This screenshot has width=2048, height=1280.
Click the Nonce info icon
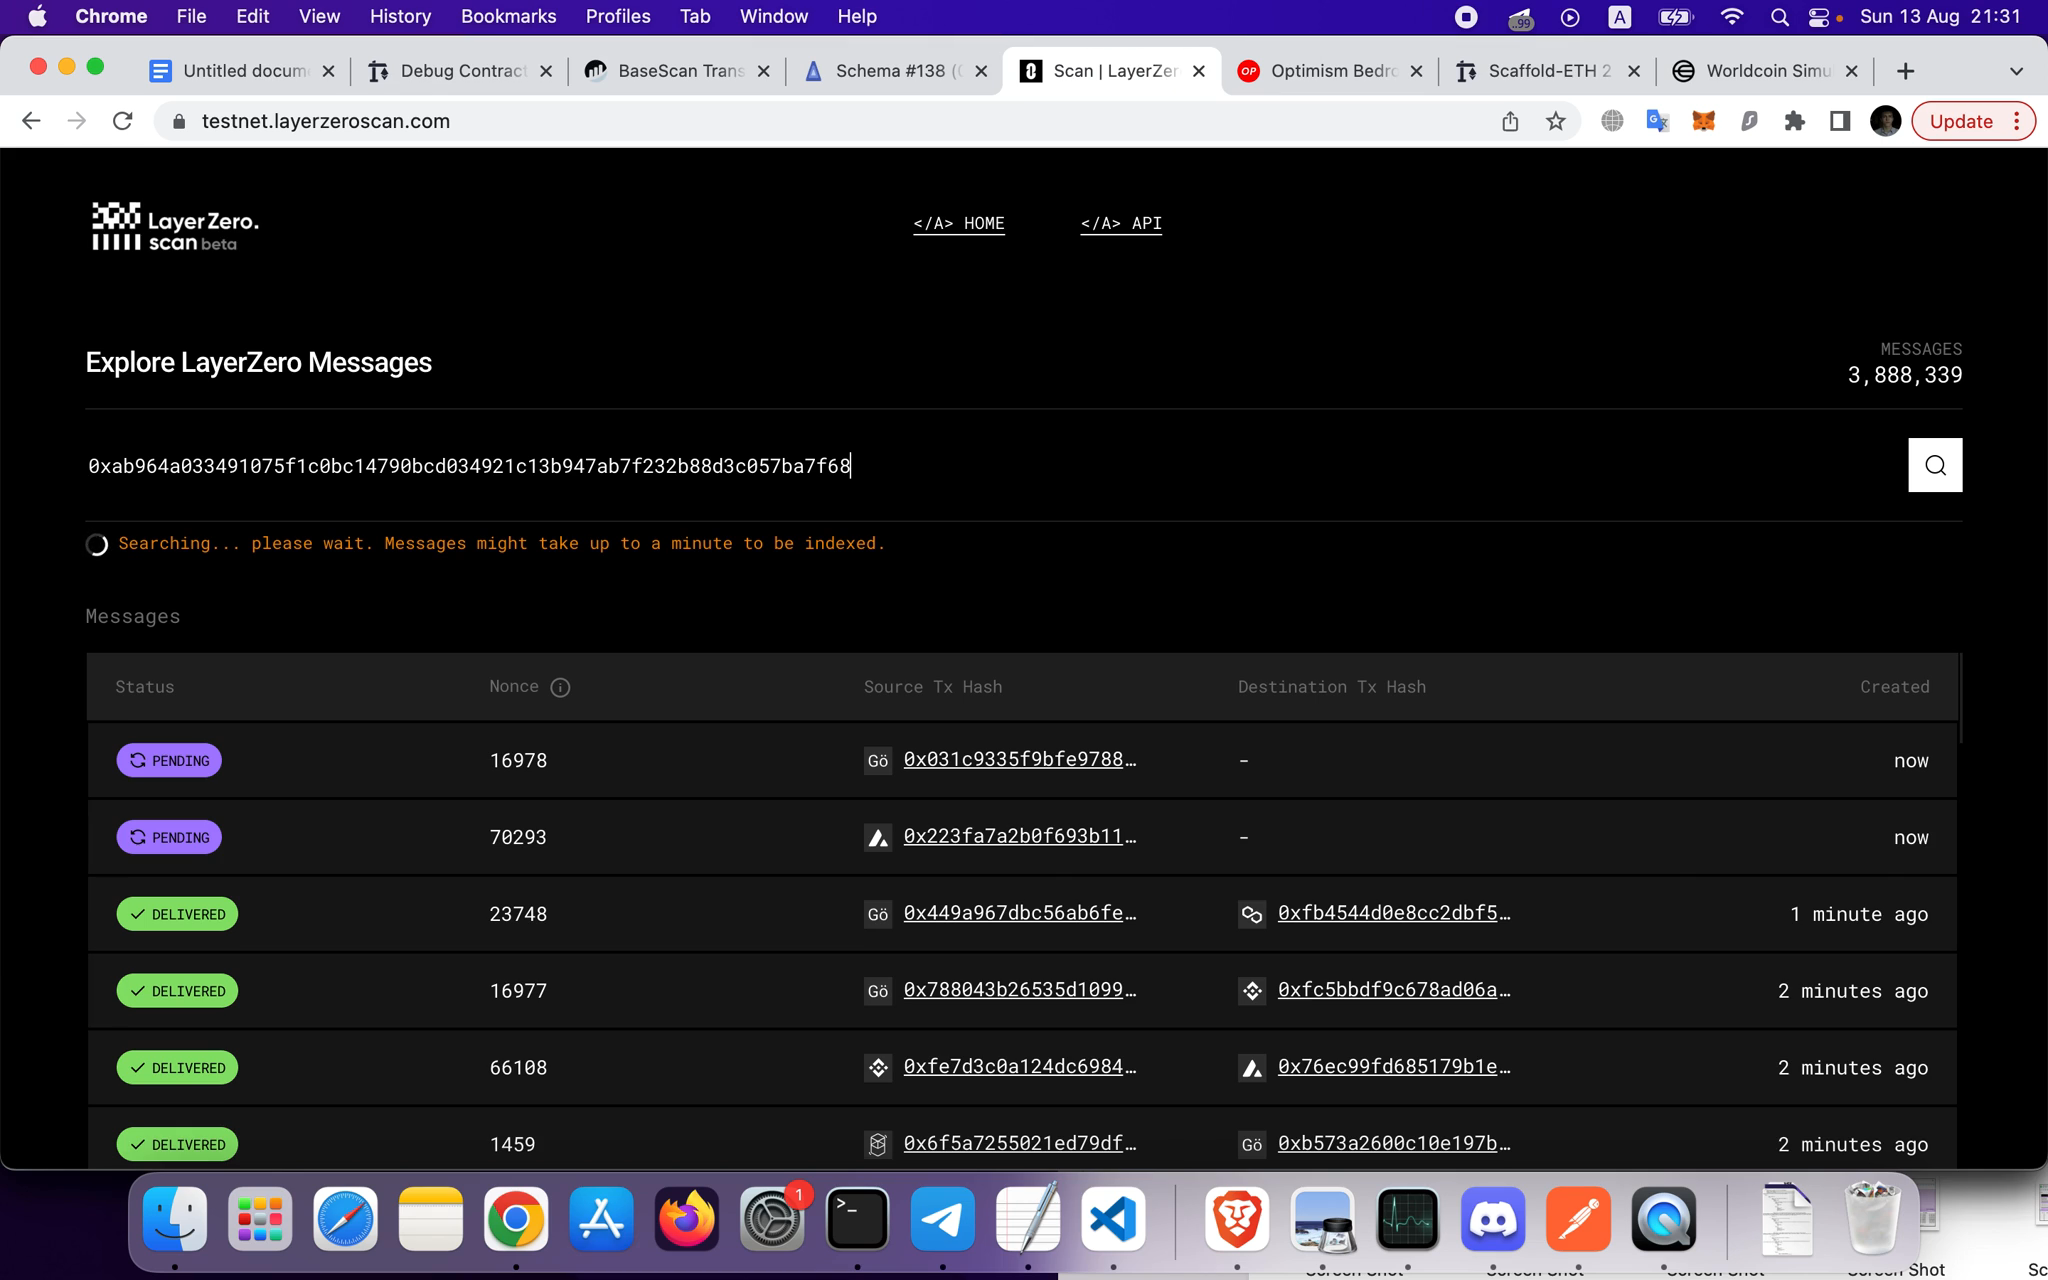[560, 687]
